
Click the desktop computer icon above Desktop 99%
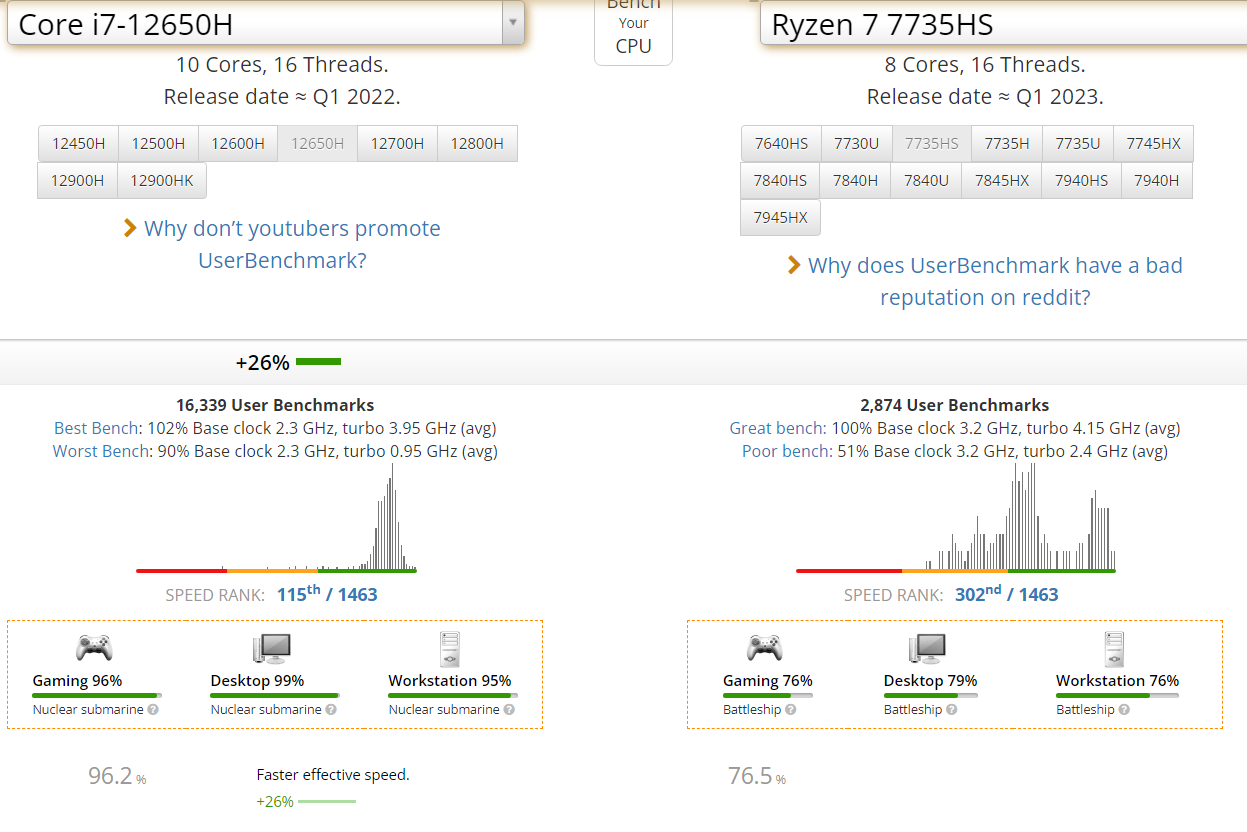coord(271,649)
